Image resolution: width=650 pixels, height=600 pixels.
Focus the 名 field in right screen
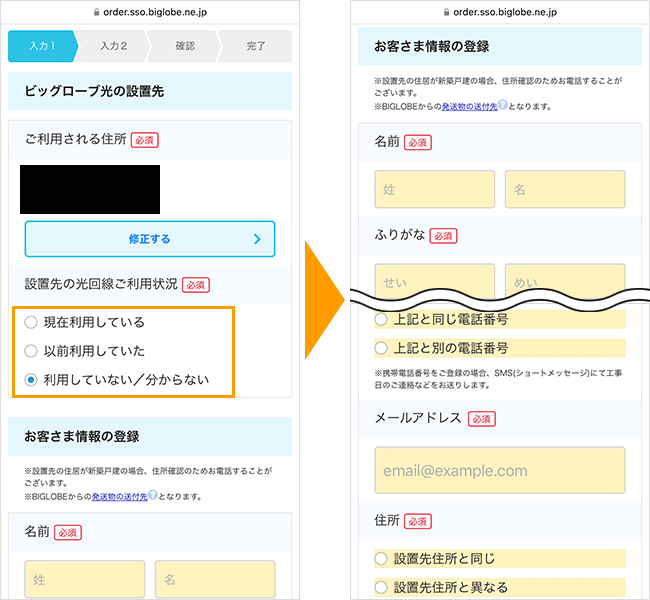coord(565,189)
